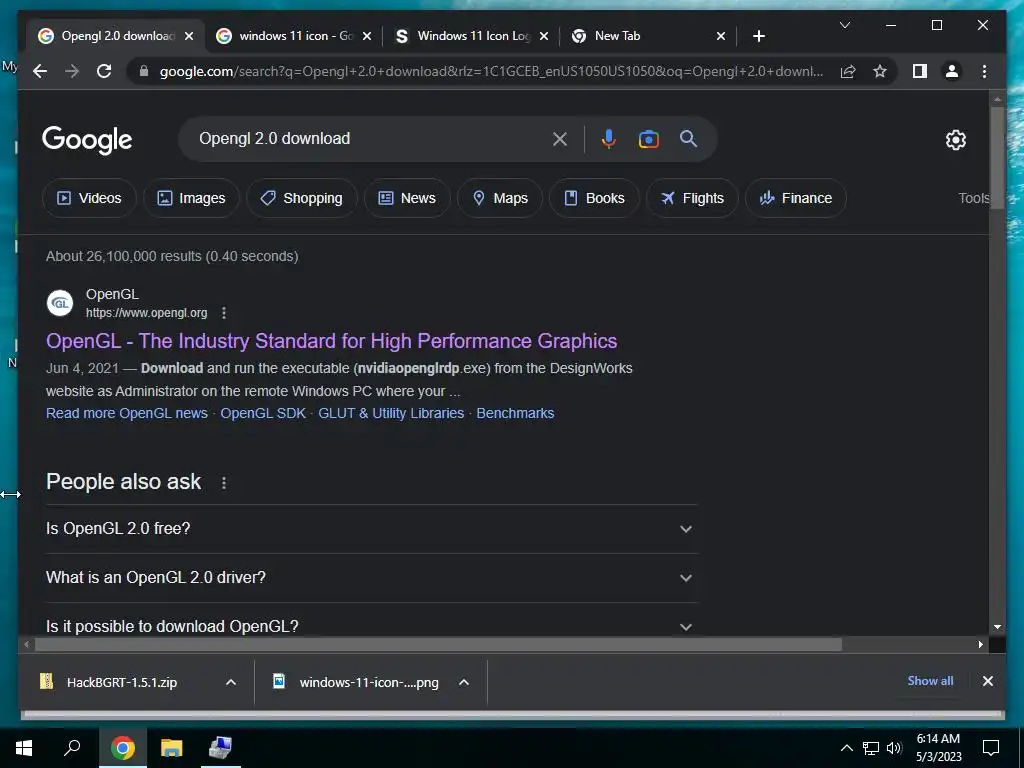Share this page via the share icon
The width and height of the screenshot is (1024, 768).
tap(848, 71)
